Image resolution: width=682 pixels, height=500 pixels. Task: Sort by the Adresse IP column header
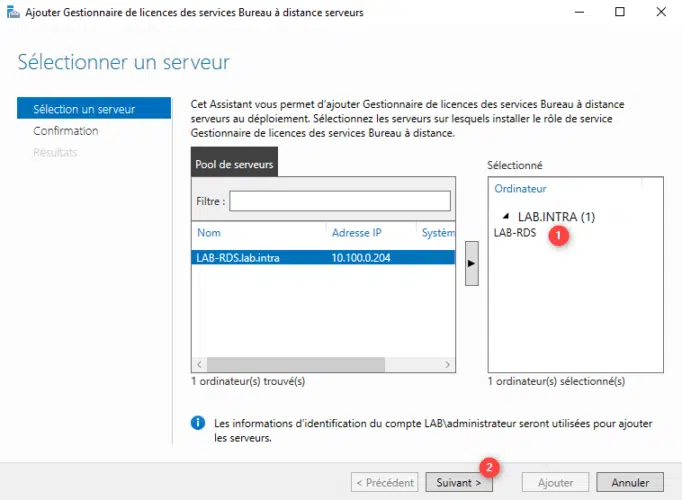(x=357, y=233)
